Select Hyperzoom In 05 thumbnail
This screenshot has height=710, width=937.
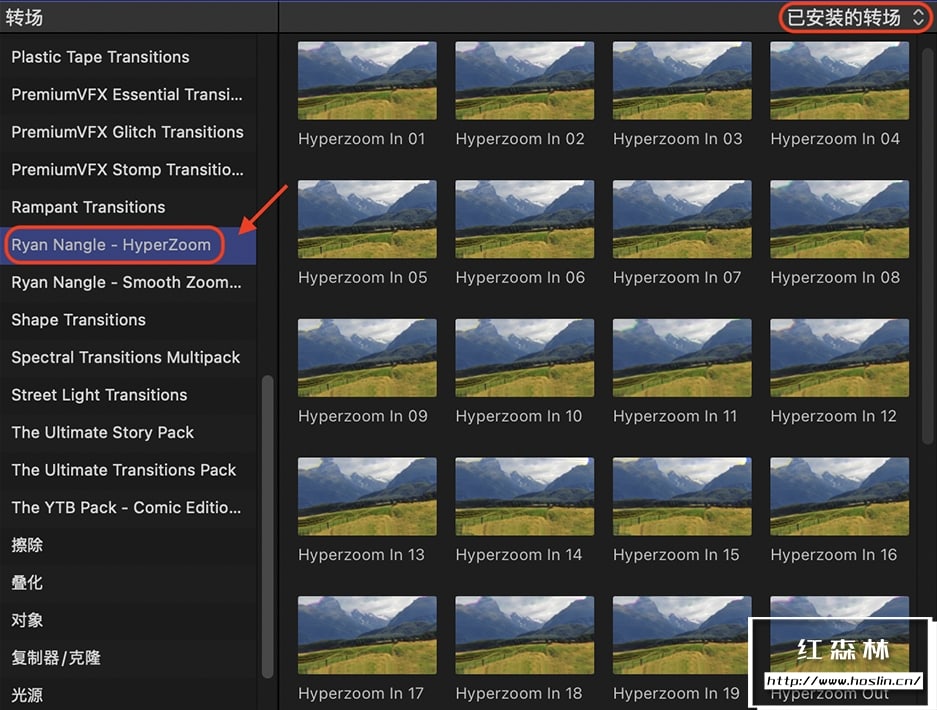(367, 219)
